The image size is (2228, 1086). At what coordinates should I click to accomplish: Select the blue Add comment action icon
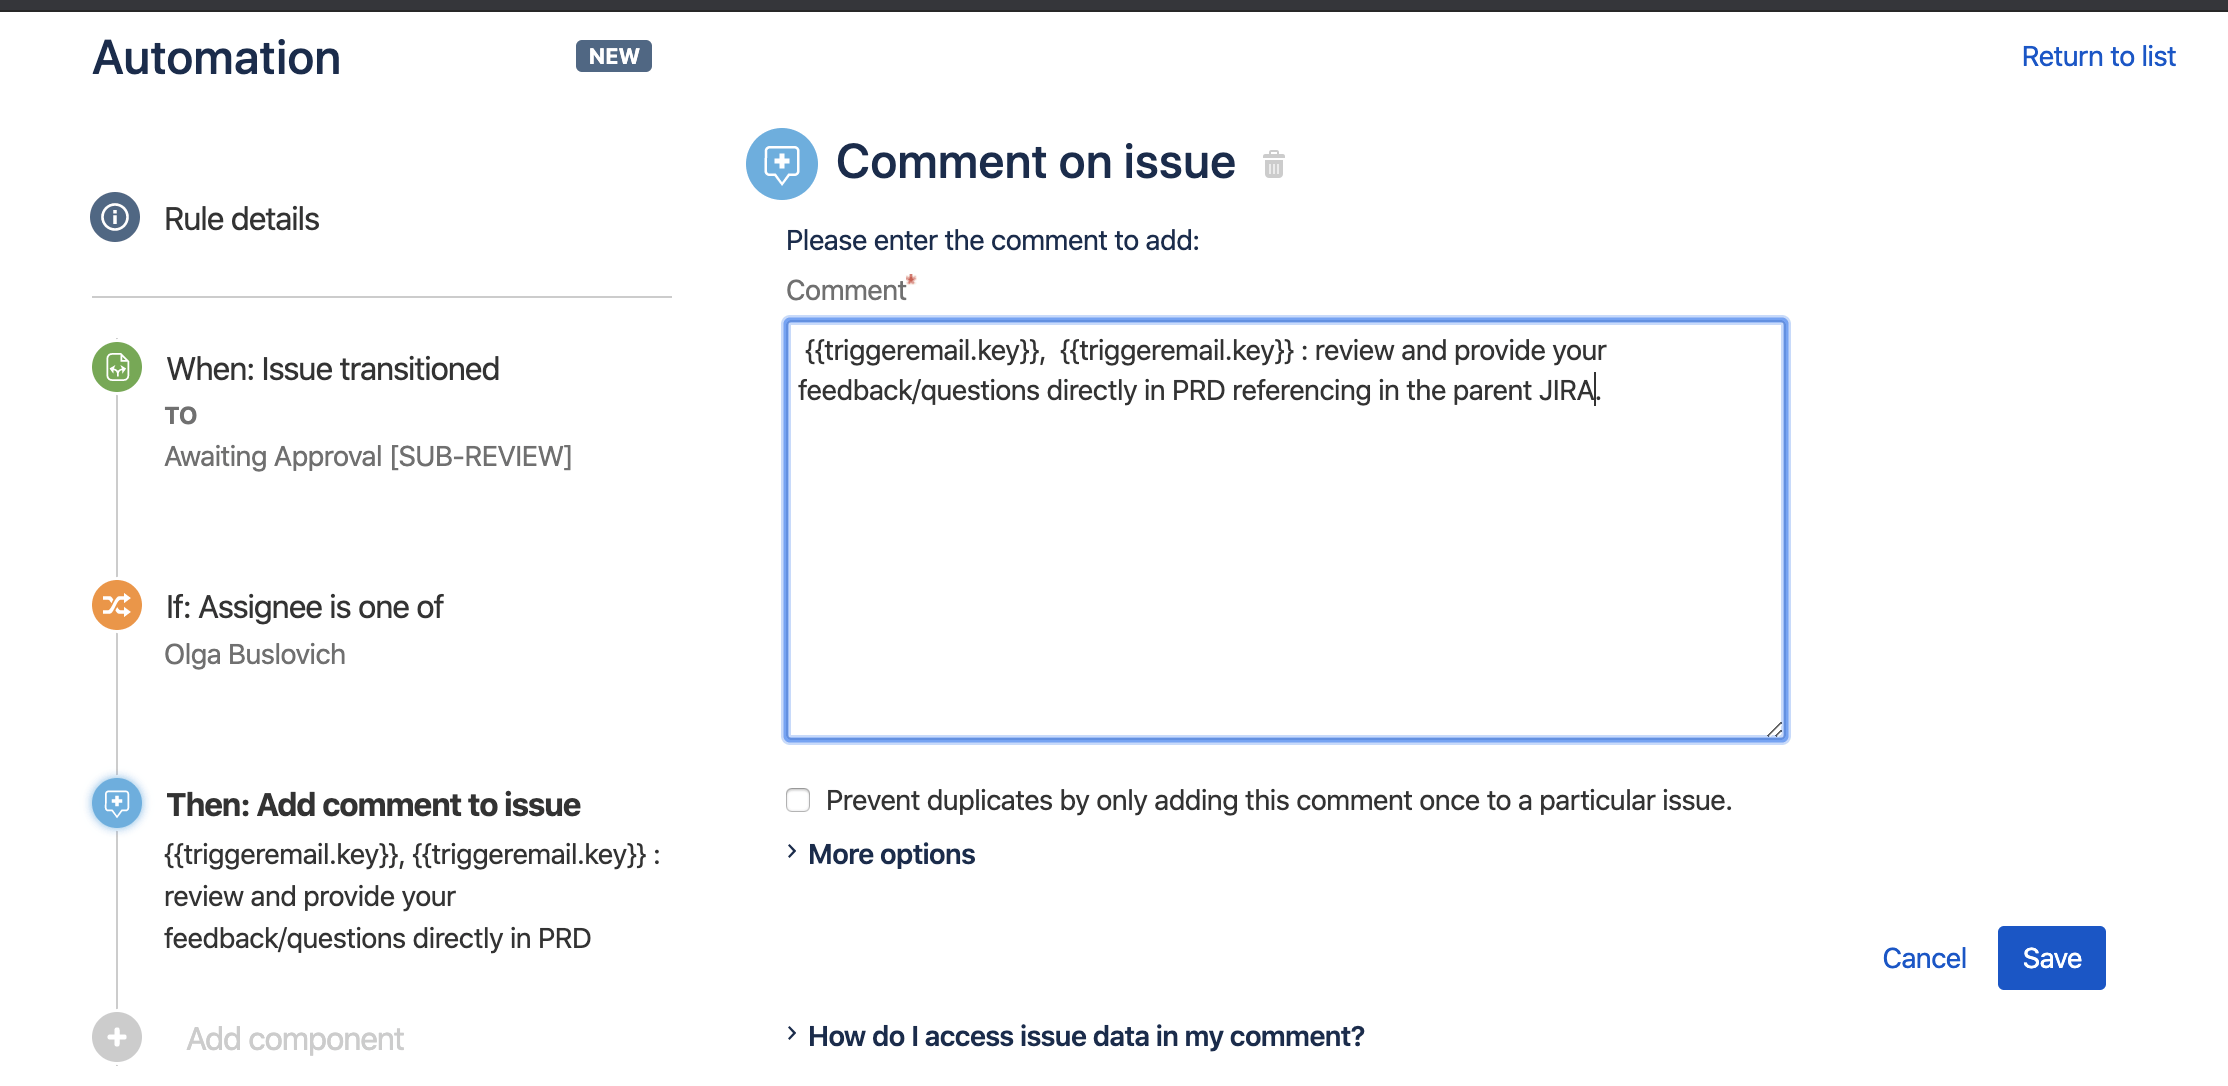click(x=115, y=802)
